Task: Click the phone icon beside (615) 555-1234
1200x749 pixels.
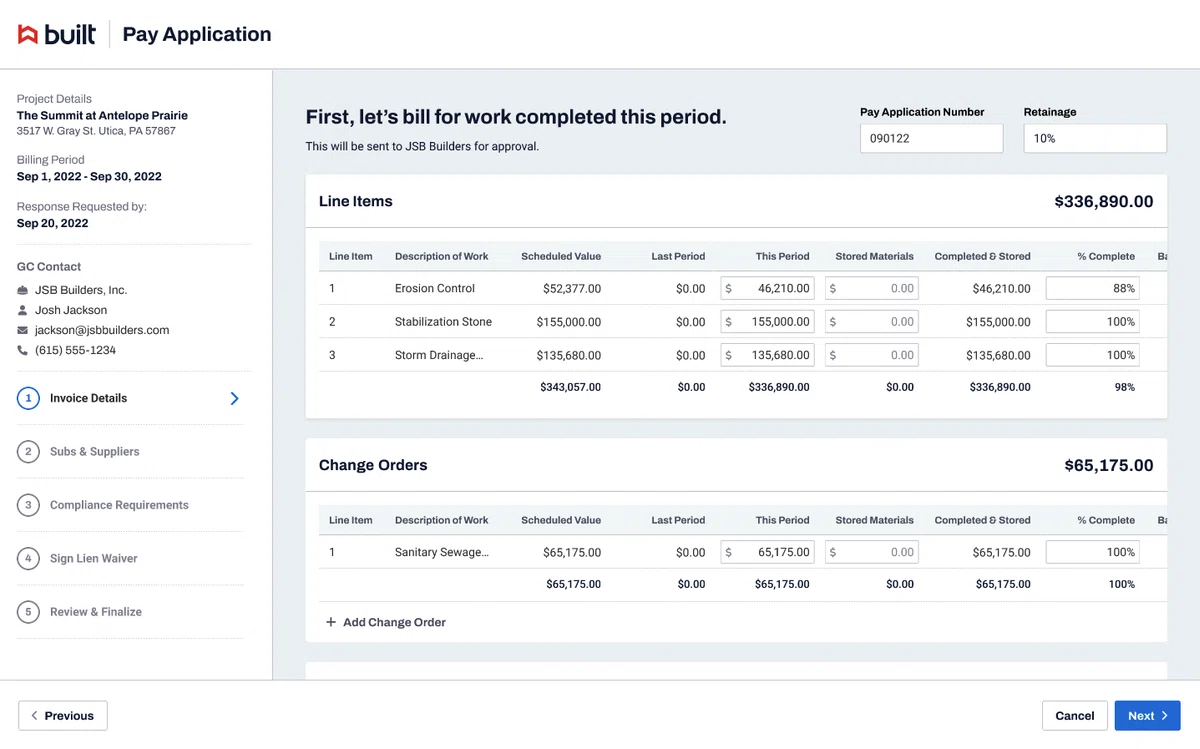Action: [x=23, y=350]
